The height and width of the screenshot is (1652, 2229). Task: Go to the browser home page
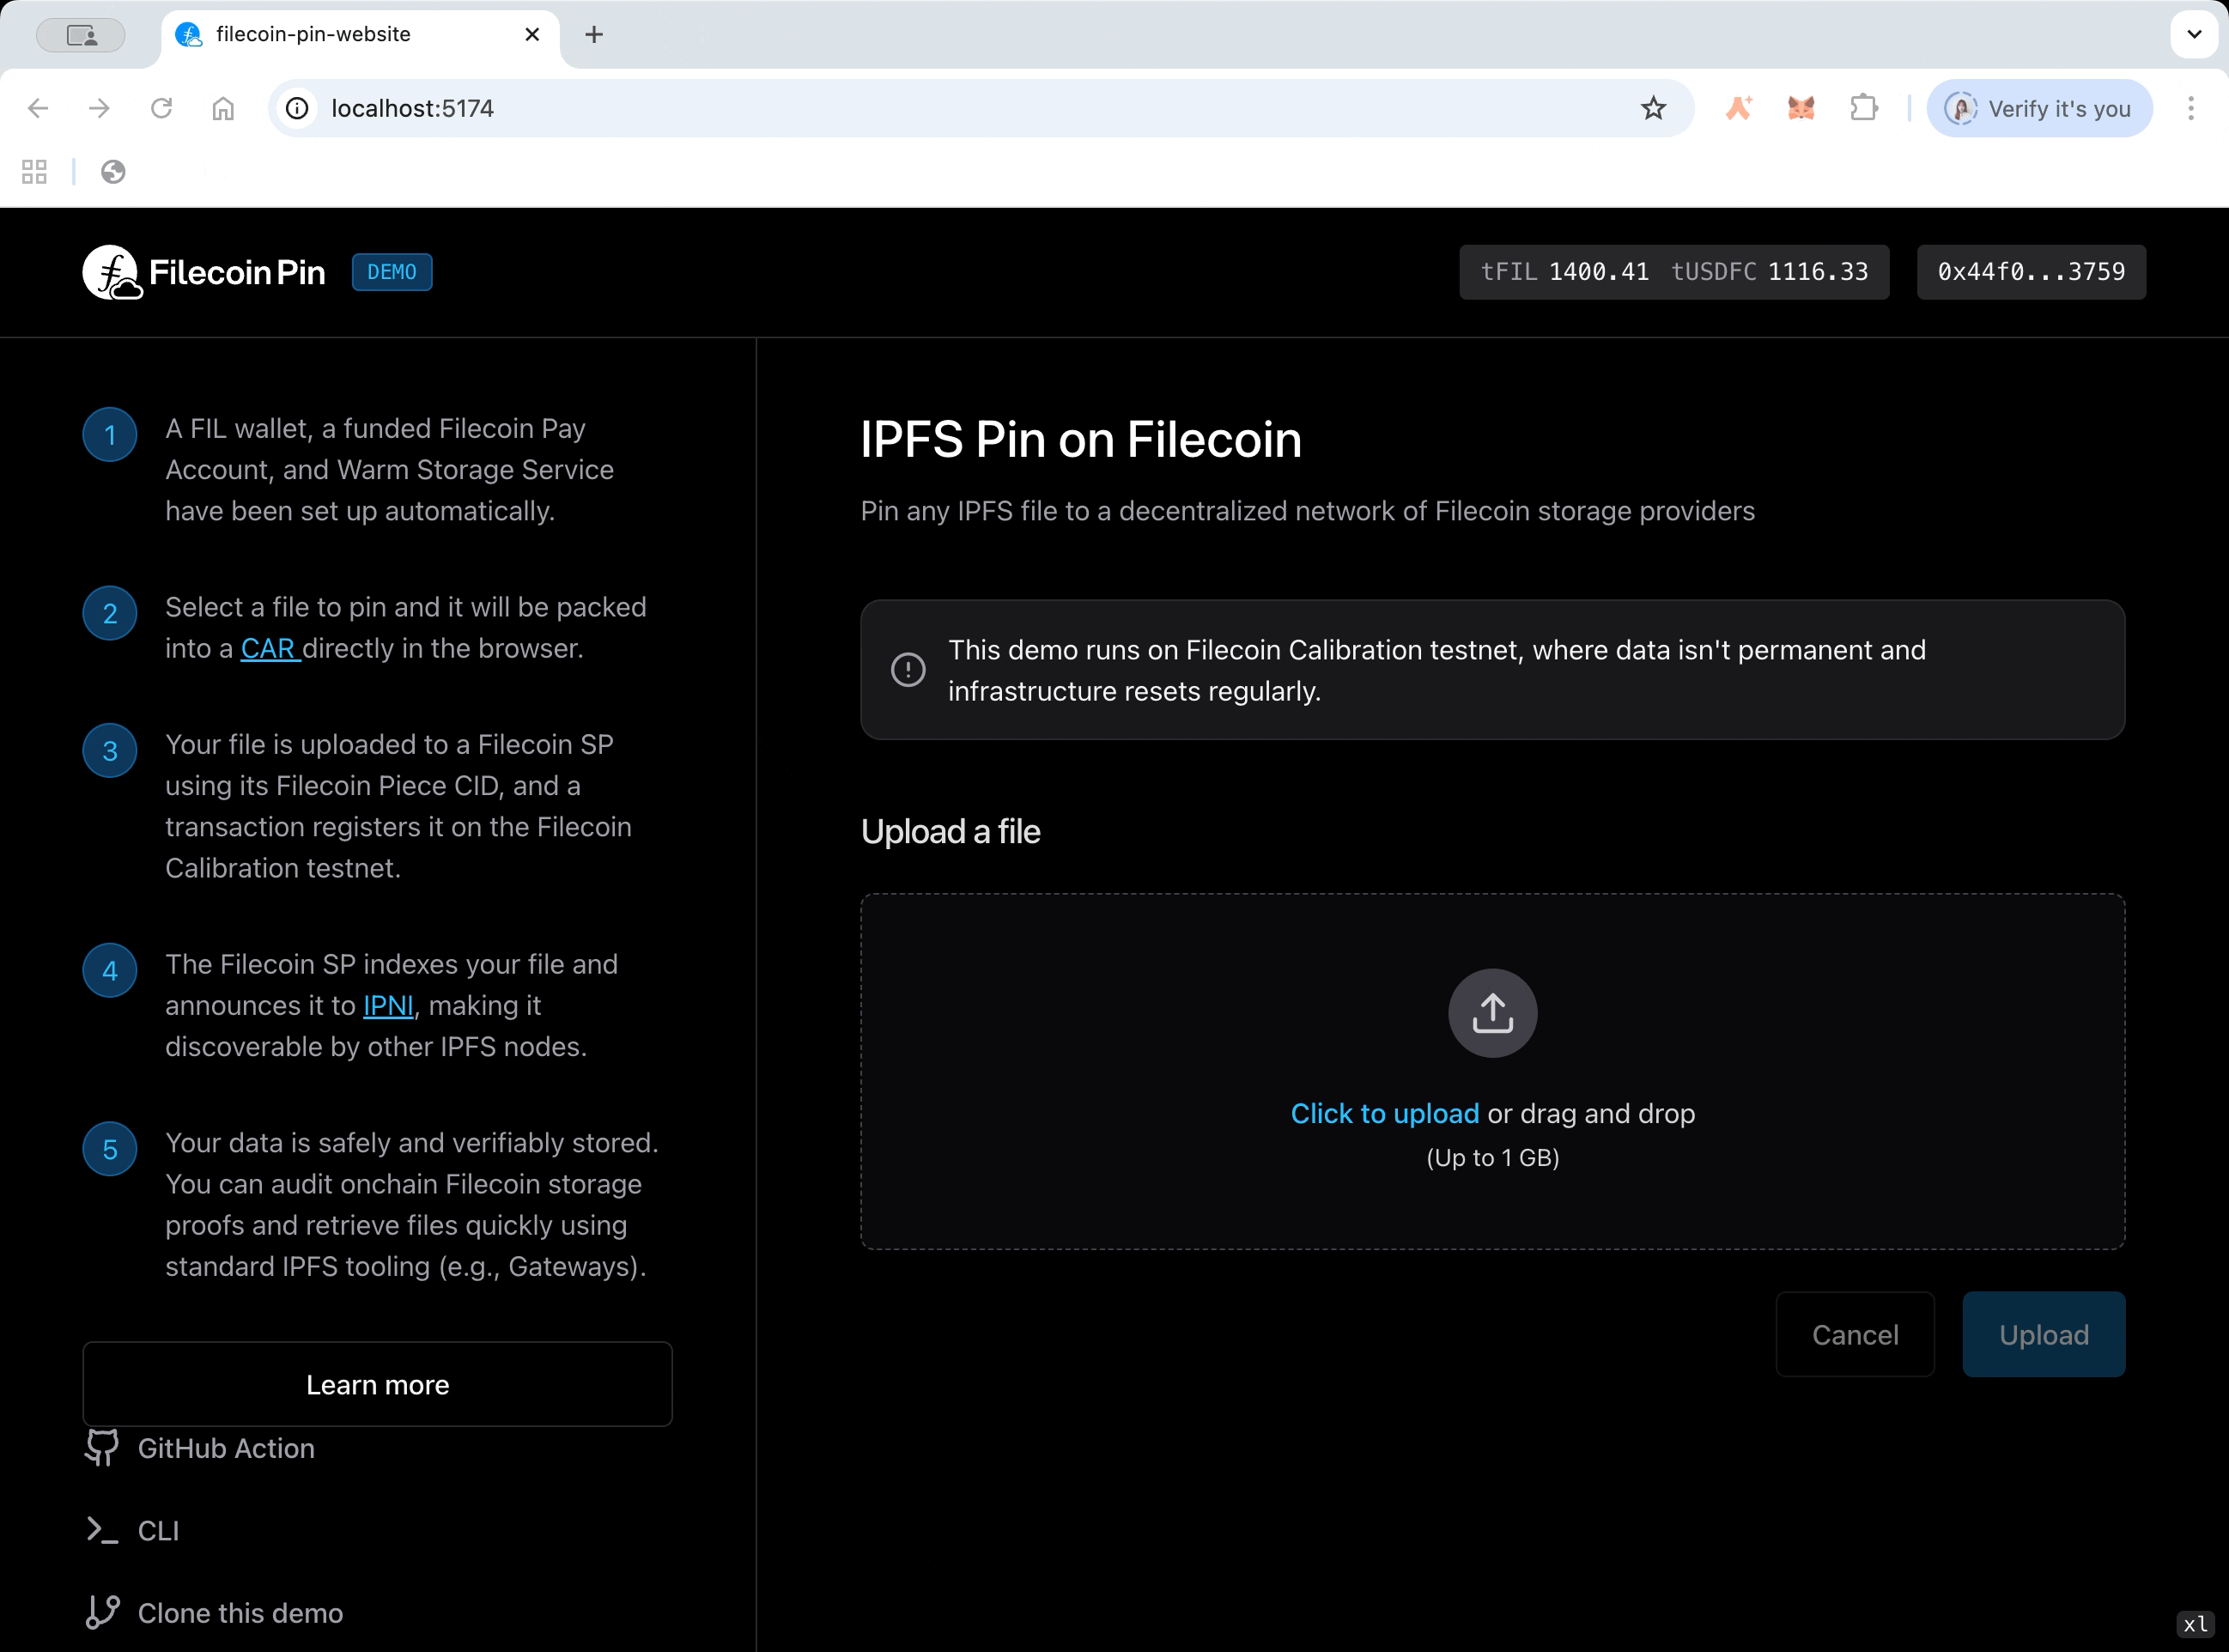[x=223, y=108]
